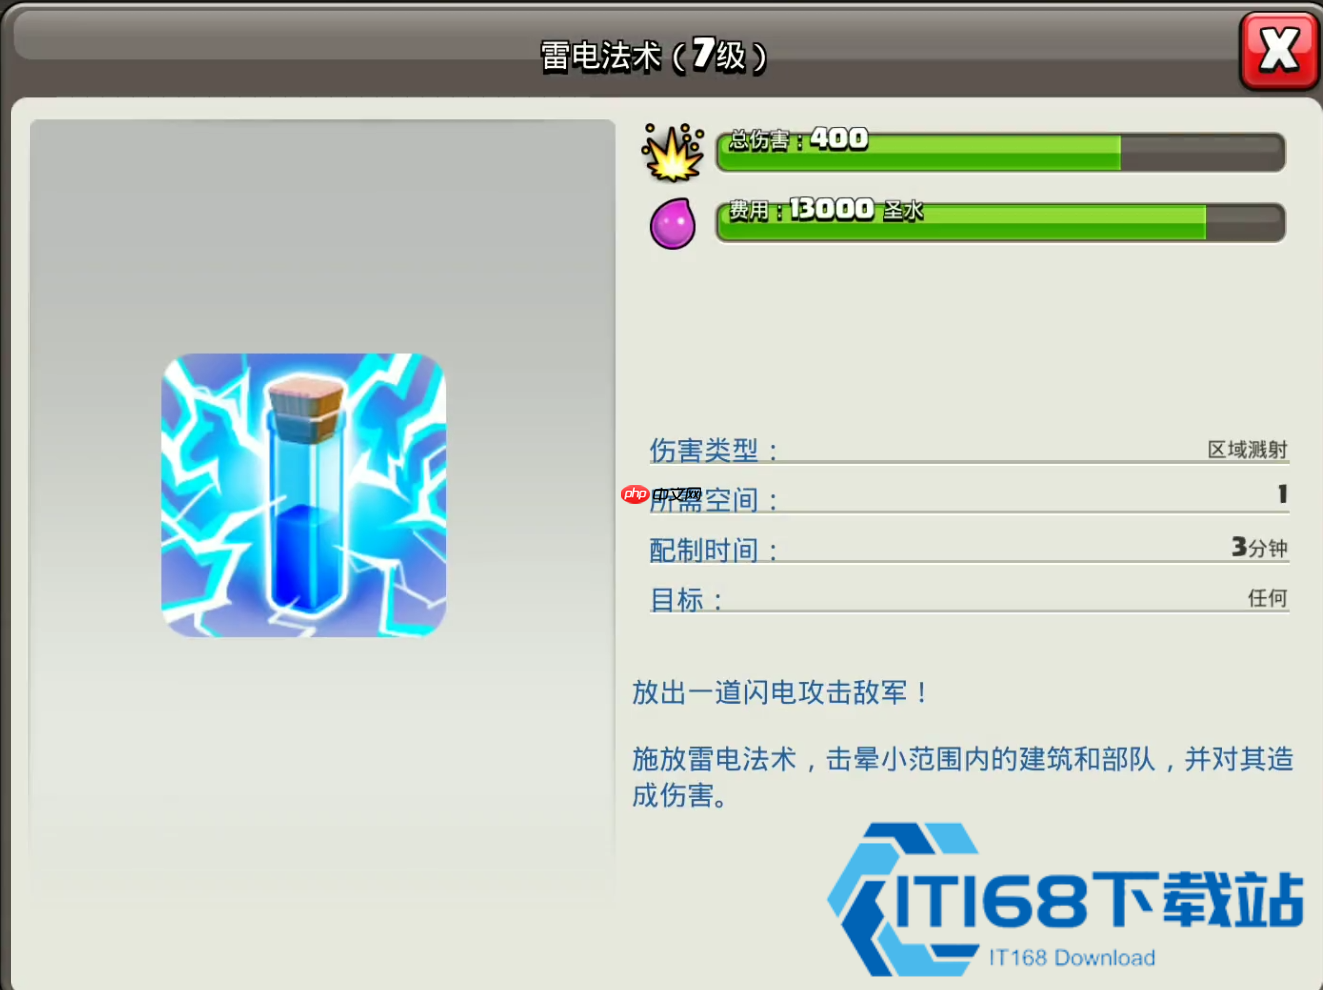Click the purple elixir drop icon

[x=673, y=223]
